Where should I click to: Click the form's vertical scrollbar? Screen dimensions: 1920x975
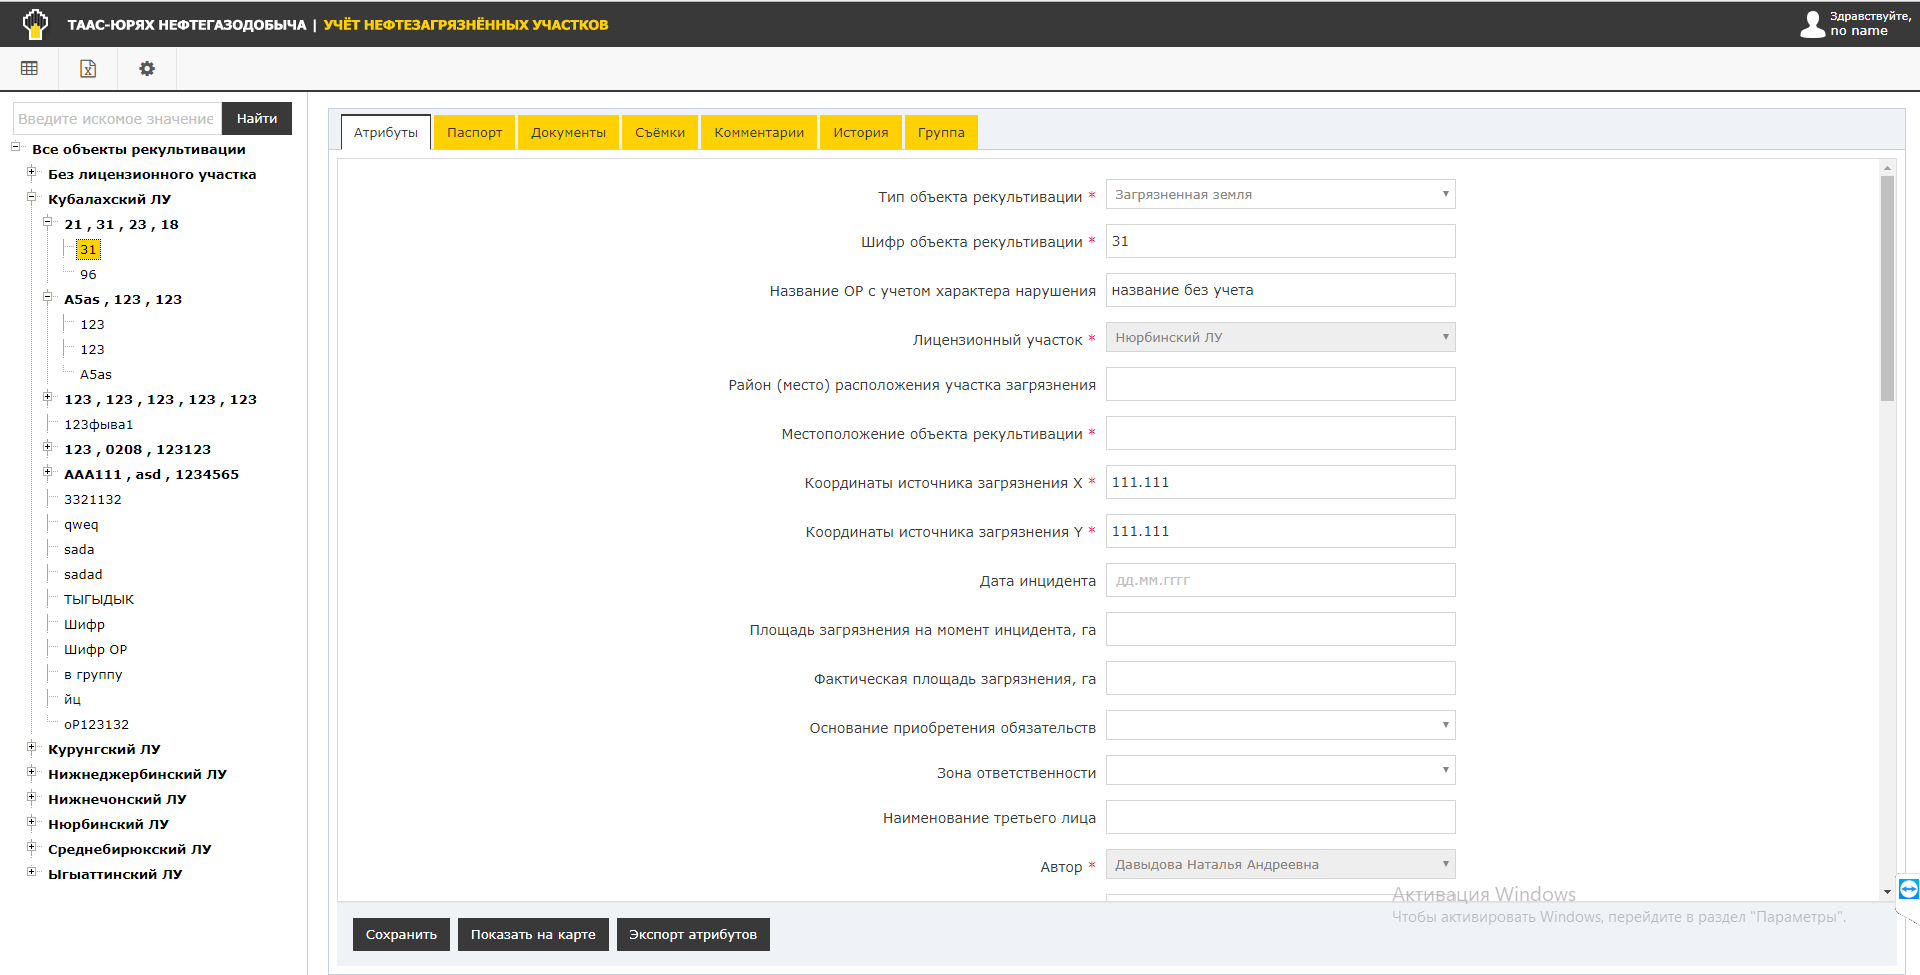(x=1887, y=290)
